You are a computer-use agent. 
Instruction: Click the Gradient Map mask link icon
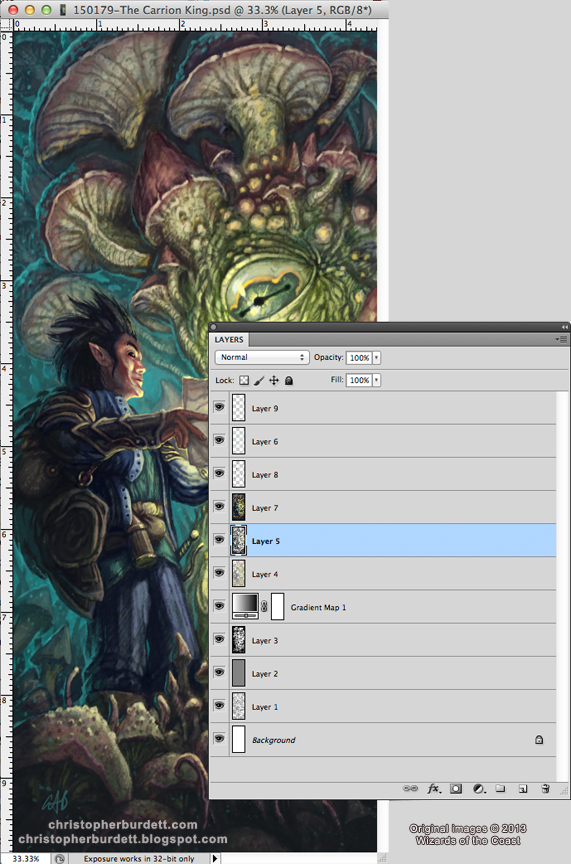[x=264, y=607]
